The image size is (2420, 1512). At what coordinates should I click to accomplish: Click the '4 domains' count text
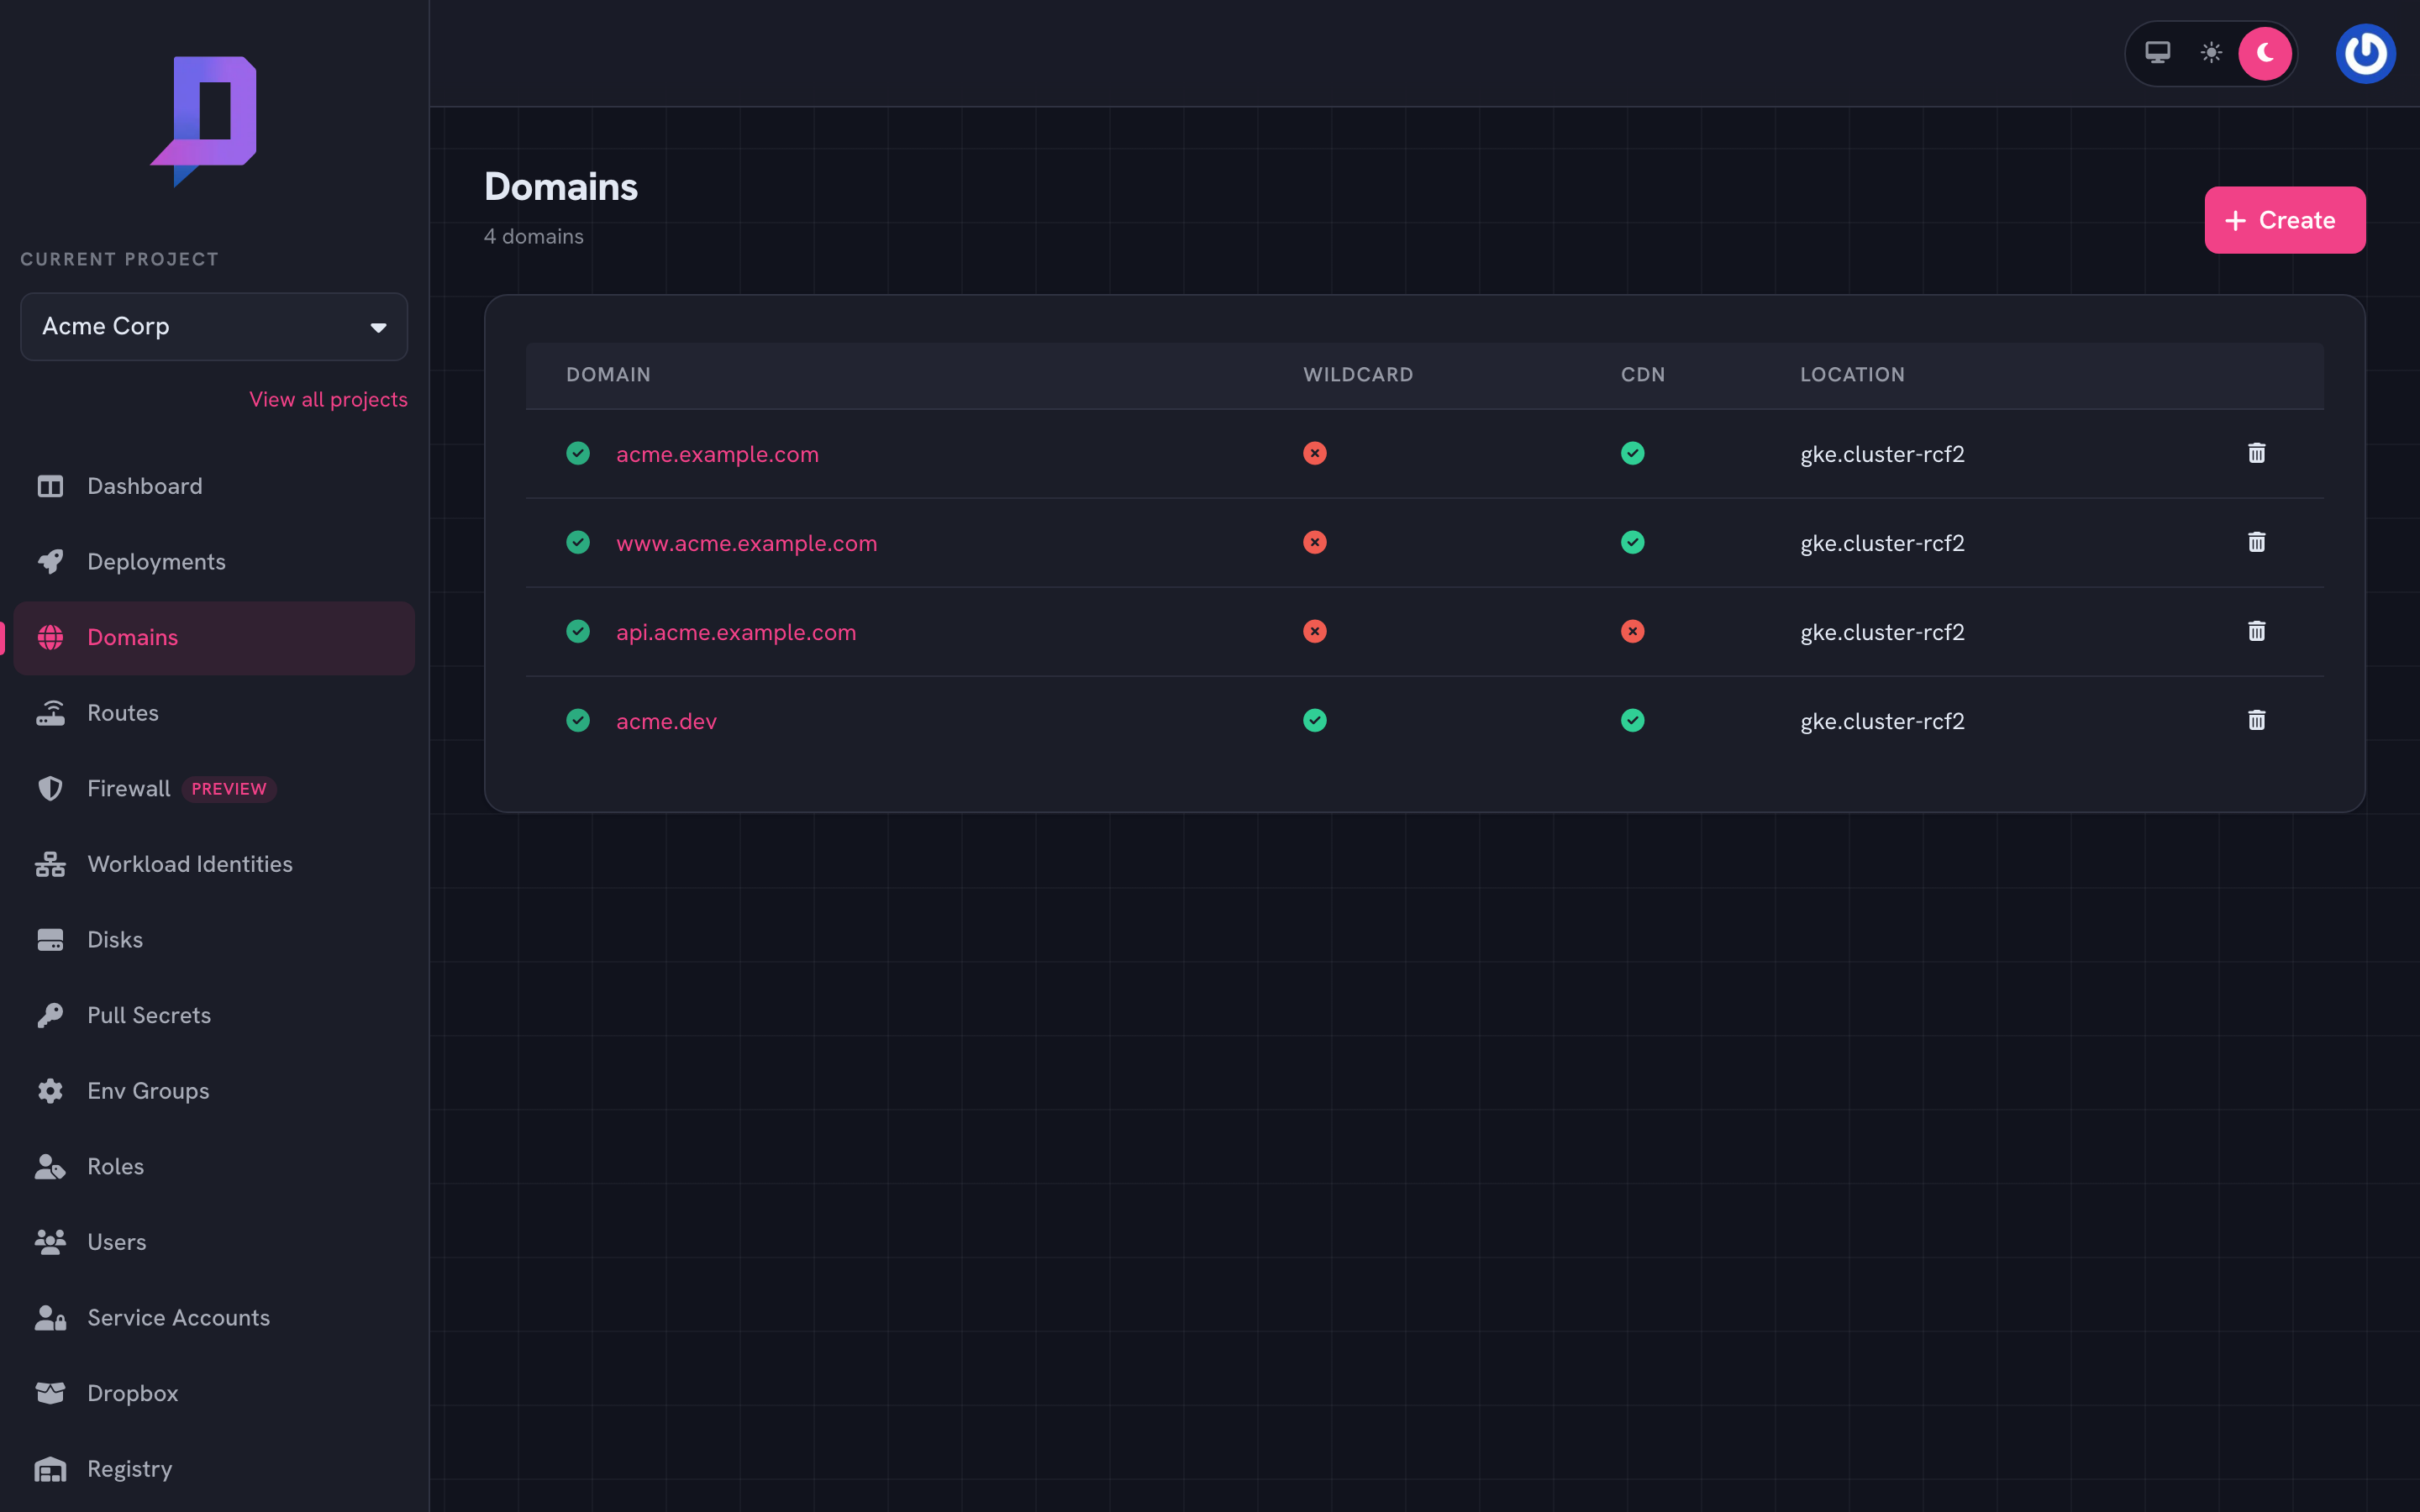(534, 237)
